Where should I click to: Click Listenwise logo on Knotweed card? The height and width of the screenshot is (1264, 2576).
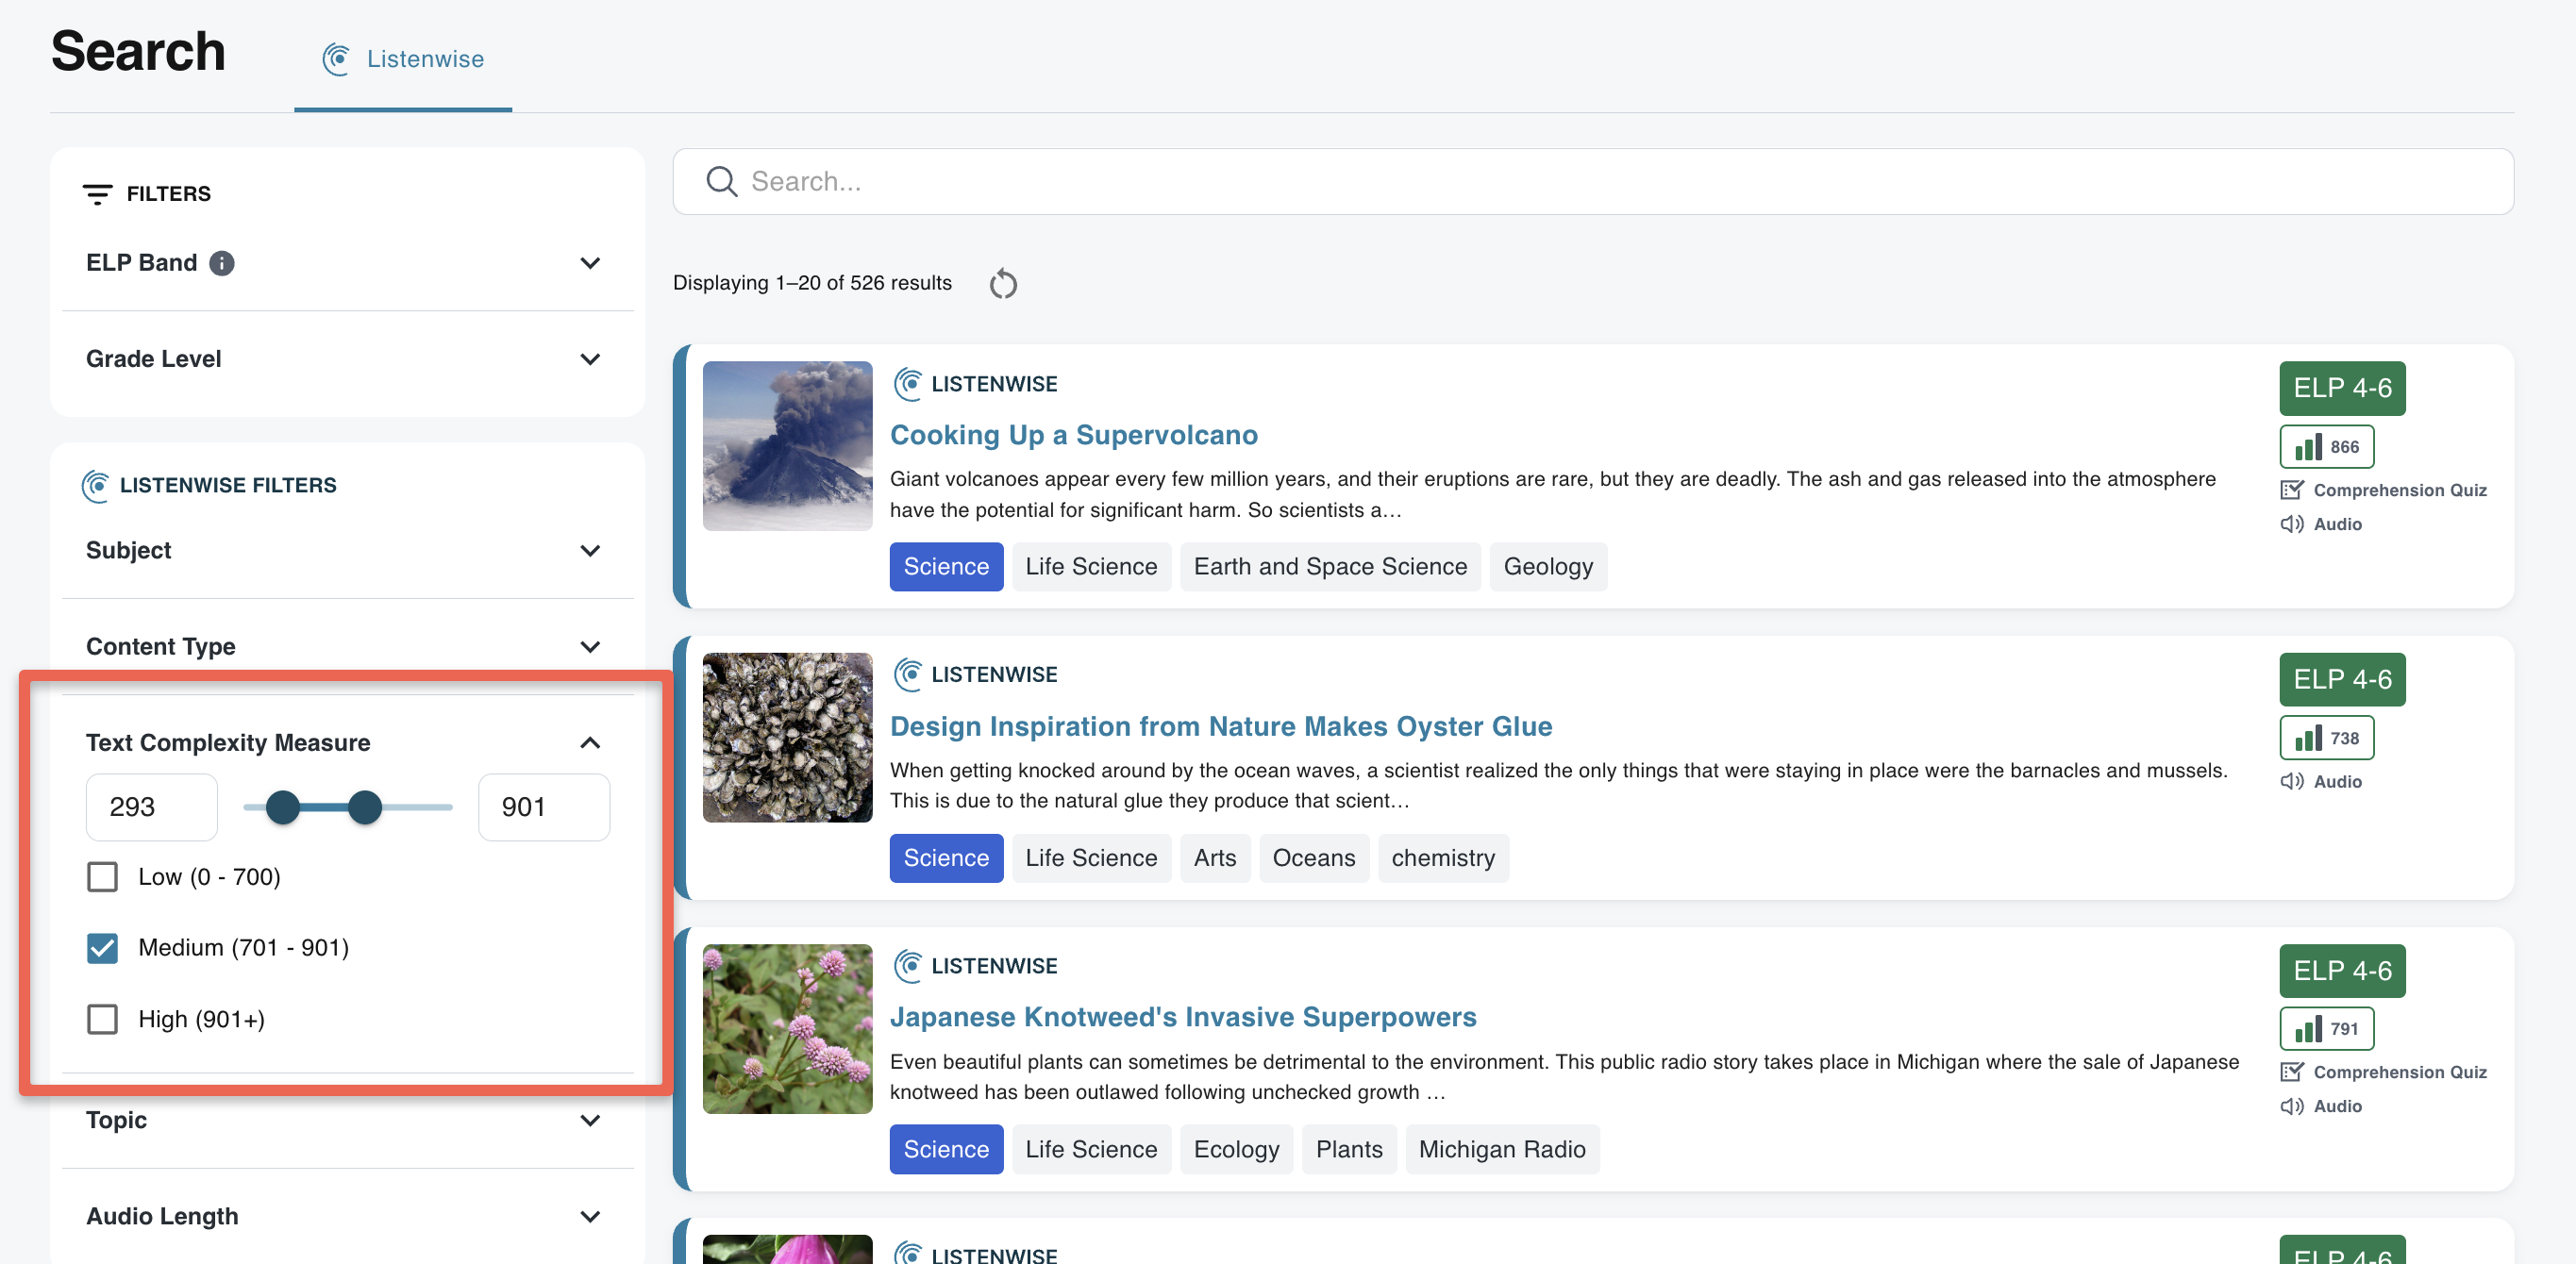[x=908, y=966]
